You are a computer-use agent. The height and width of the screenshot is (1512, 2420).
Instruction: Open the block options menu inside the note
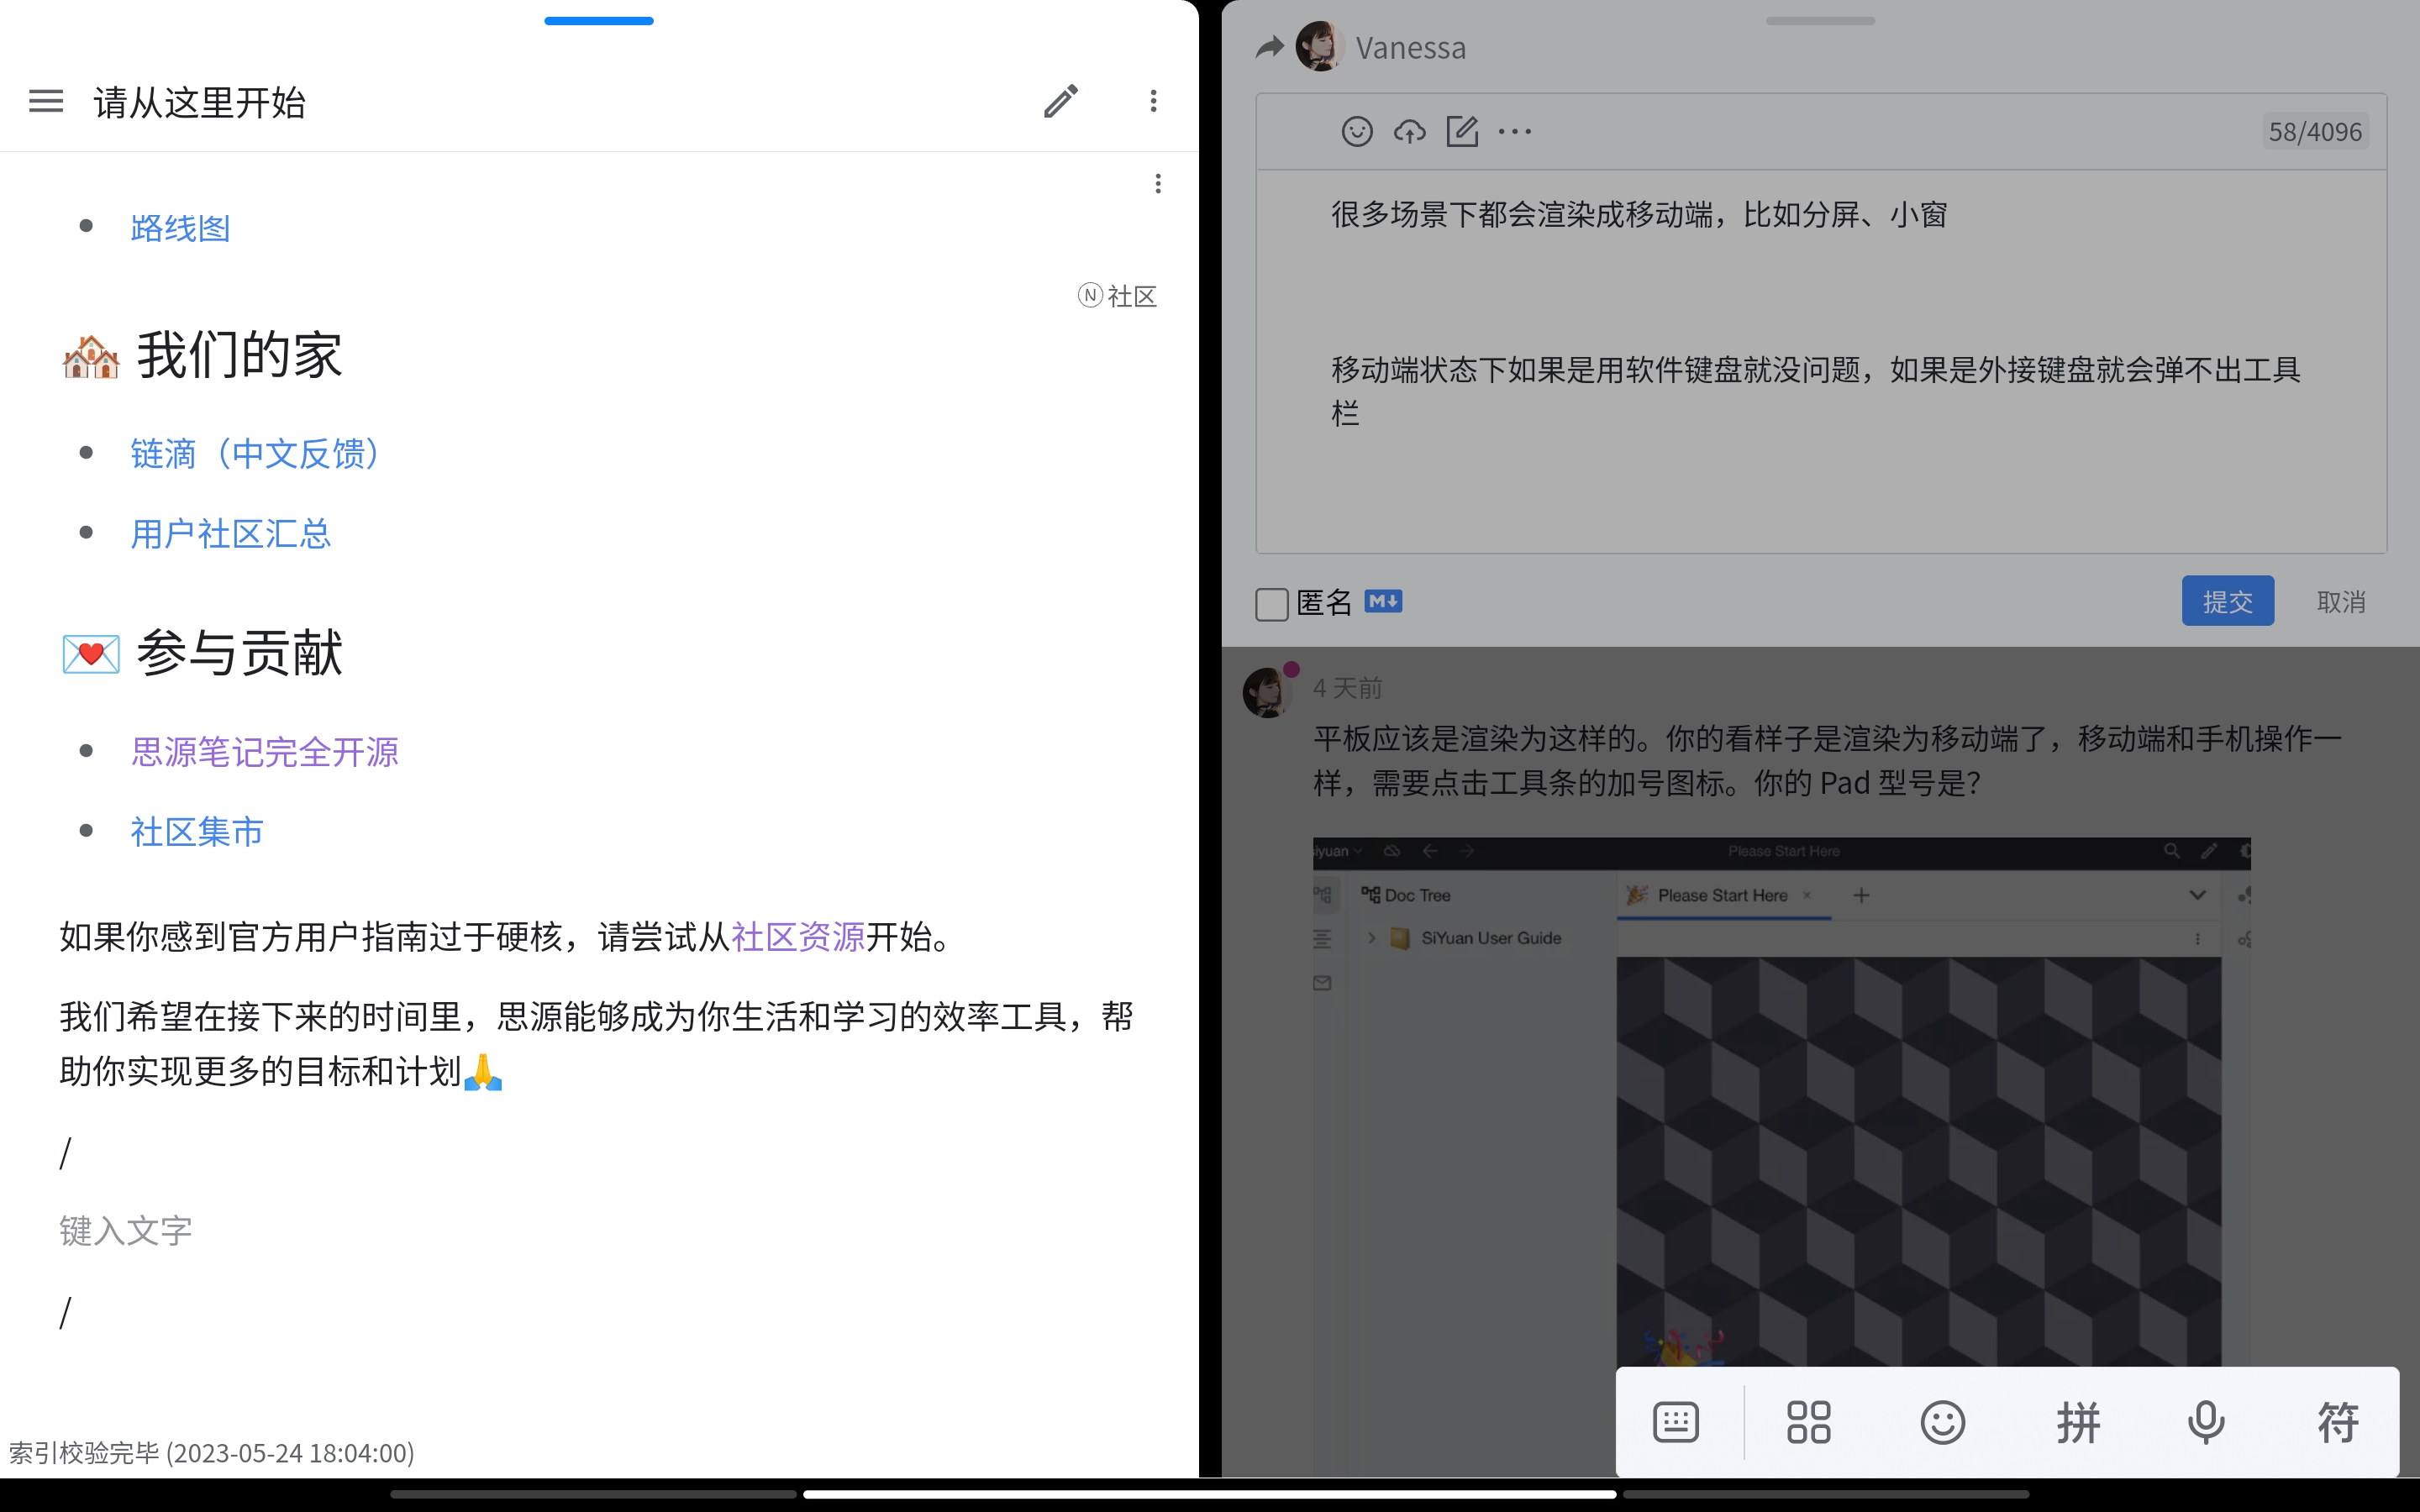point(1158,183)
